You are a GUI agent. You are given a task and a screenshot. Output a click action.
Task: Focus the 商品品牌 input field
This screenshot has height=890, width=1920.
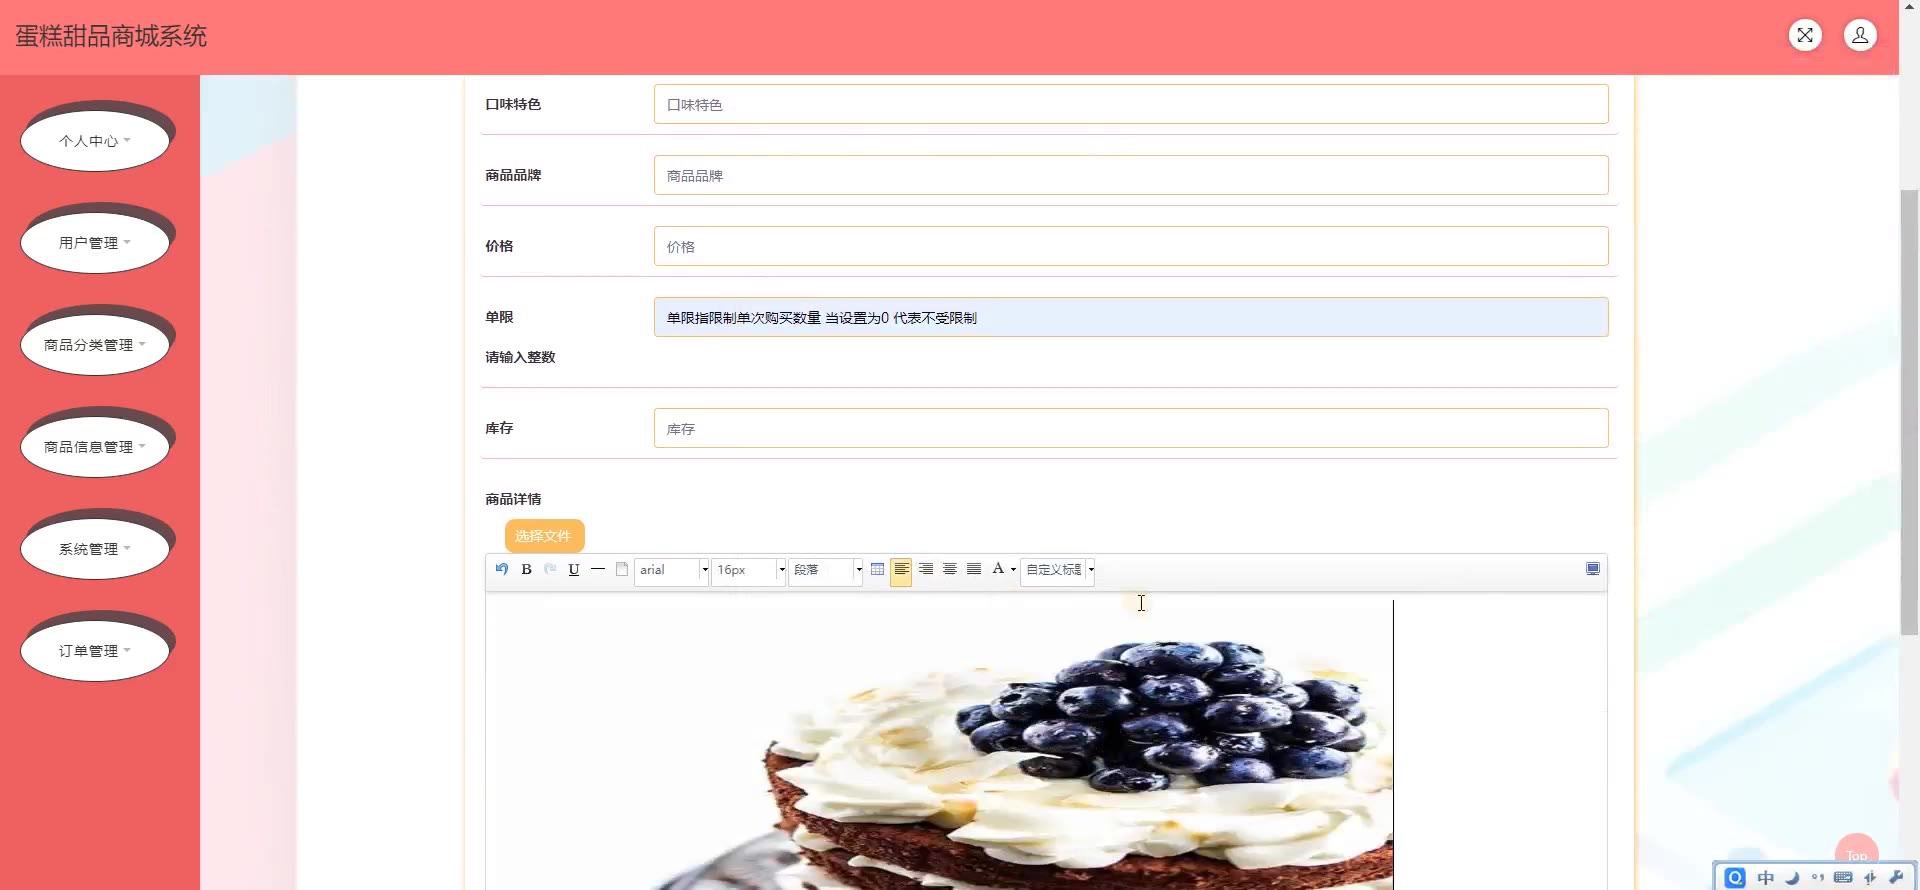[x=1131, y=175]
